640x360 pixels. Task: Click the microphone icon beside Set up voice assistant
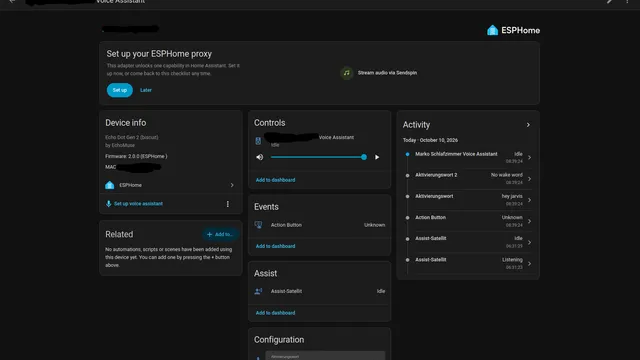tap(109, 204)
